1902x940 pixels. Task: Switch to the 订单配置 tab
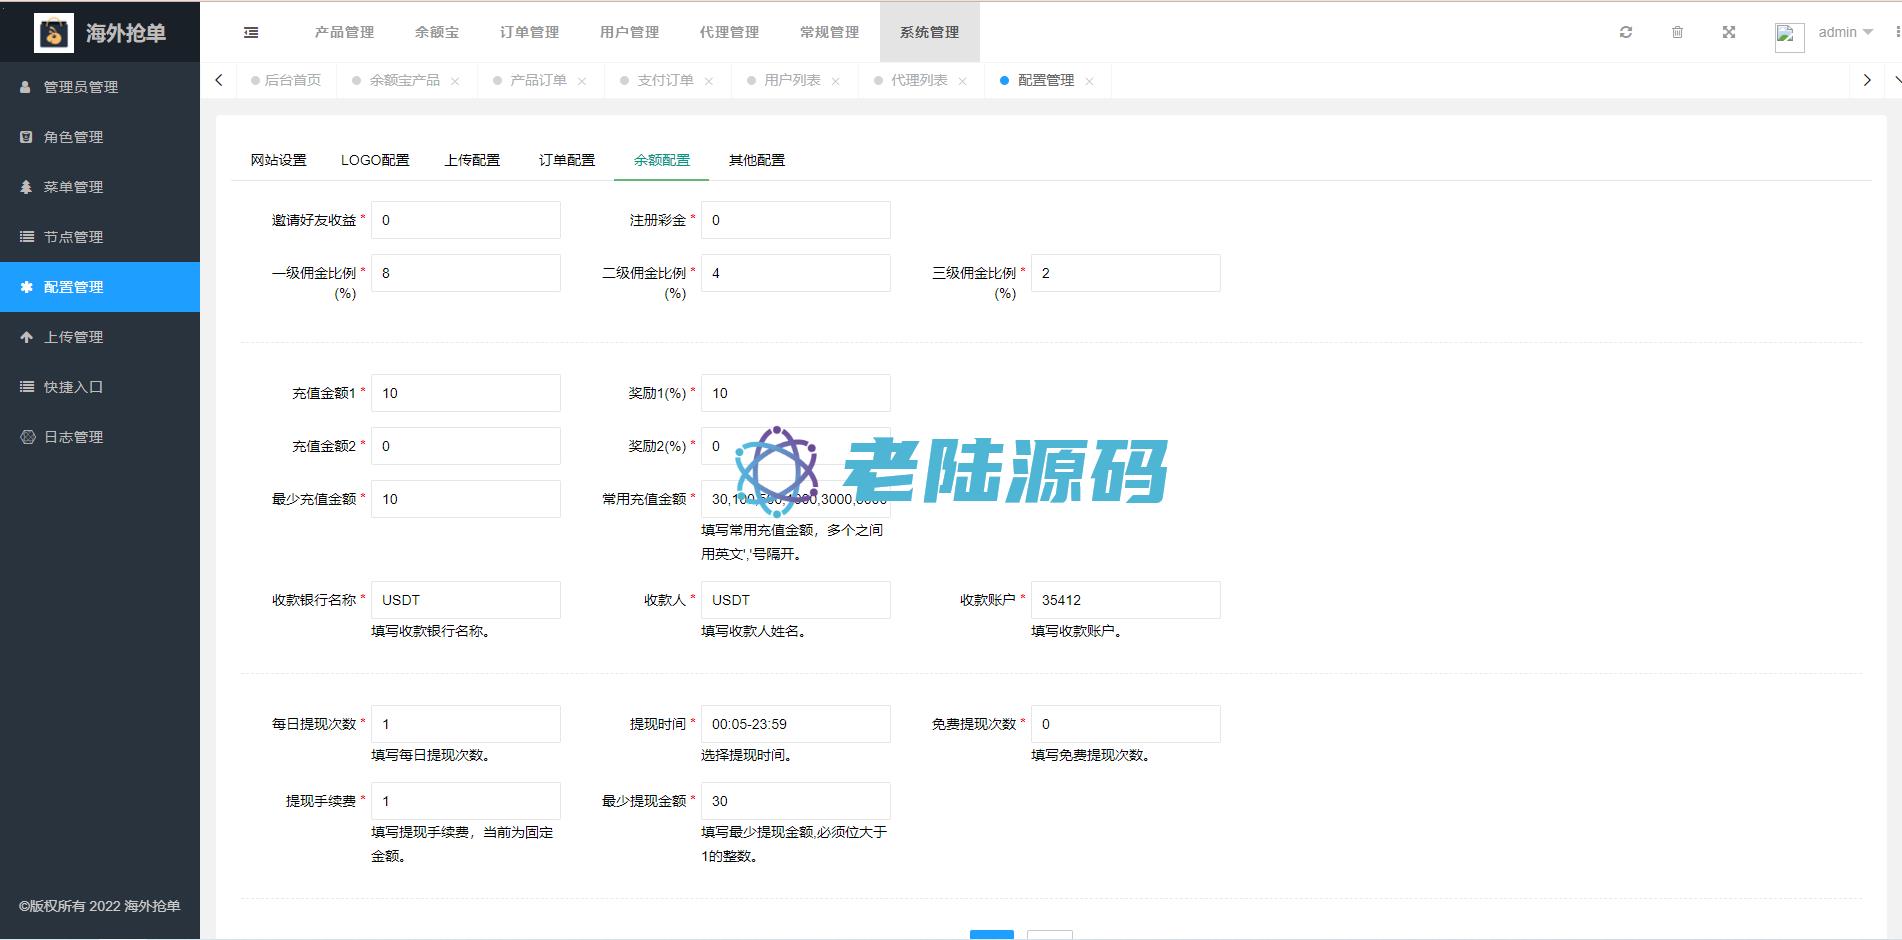point(566,160)
